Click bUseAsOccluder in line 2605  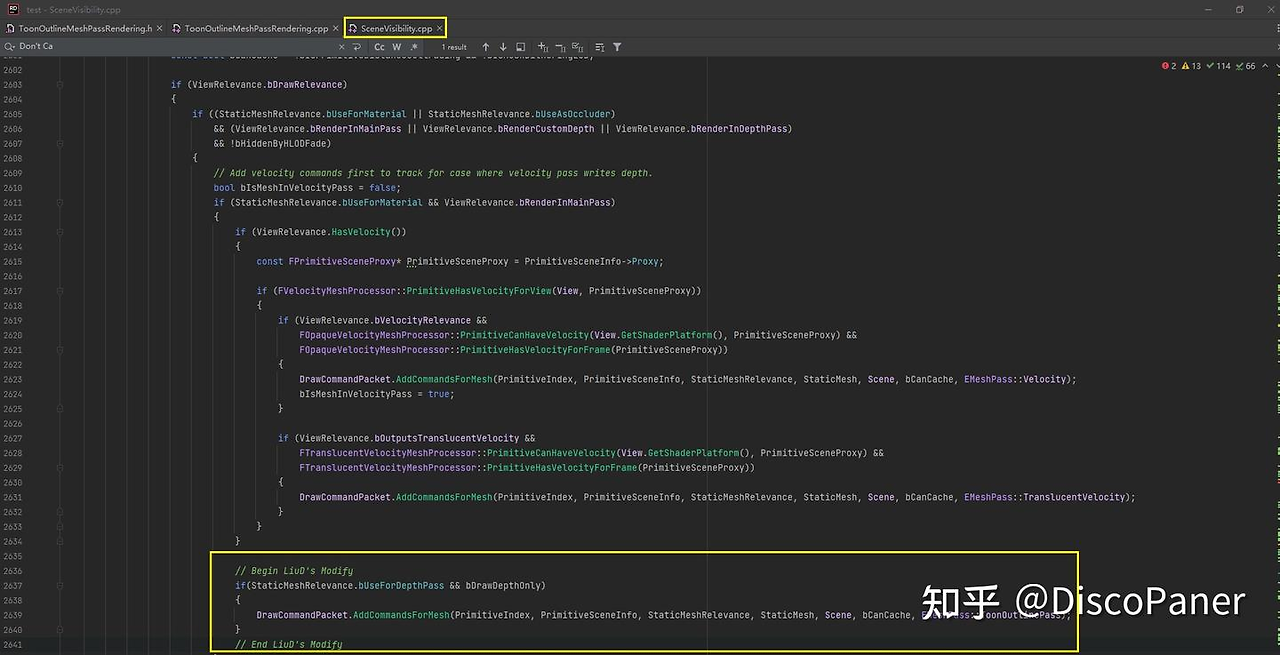coord(572,114)
